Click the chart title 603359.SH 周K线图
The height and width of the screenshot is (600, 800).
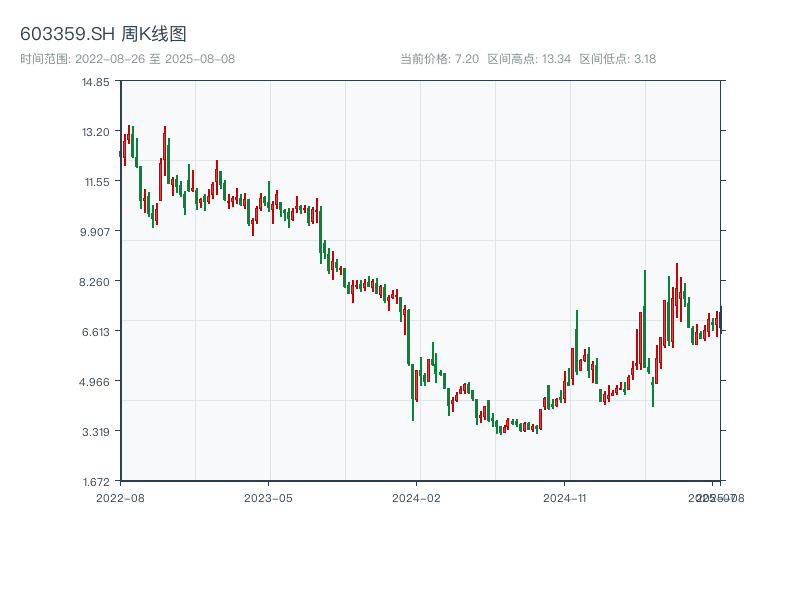103,35
